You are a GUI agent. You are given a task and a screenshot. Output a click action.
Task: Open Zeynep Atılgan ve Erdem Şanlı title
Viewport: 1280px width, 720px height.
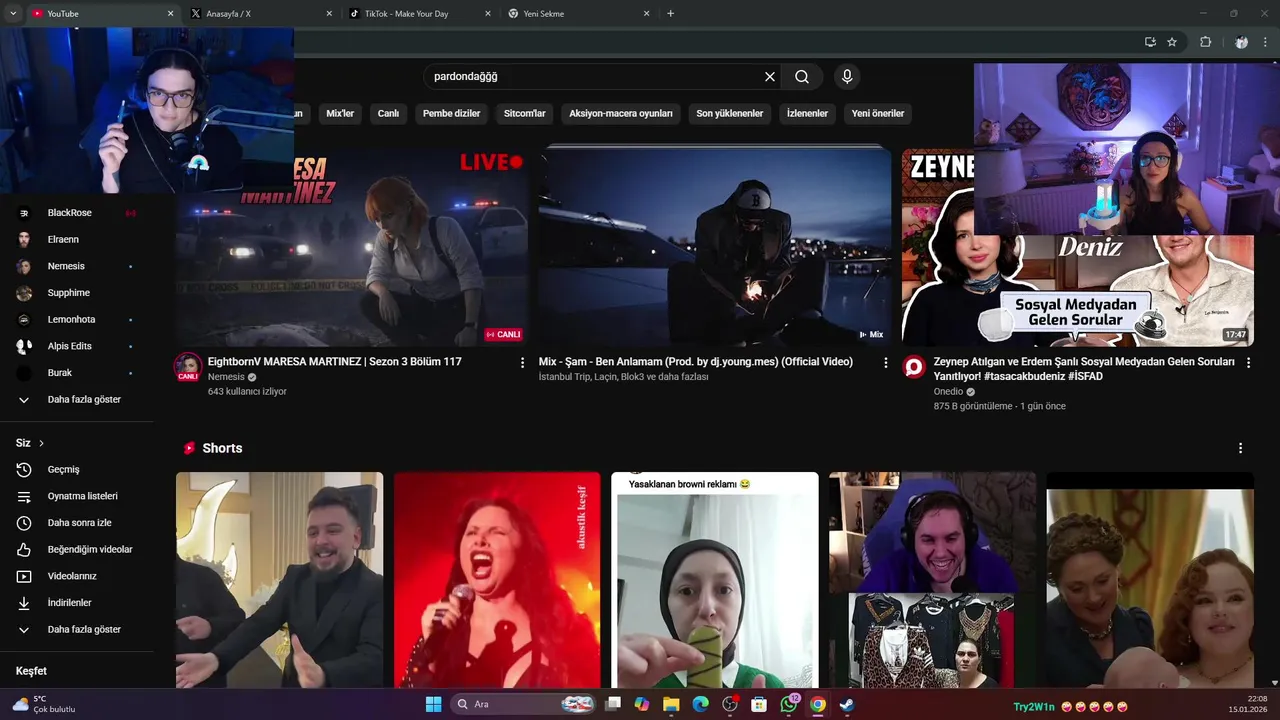(1084, 369)
